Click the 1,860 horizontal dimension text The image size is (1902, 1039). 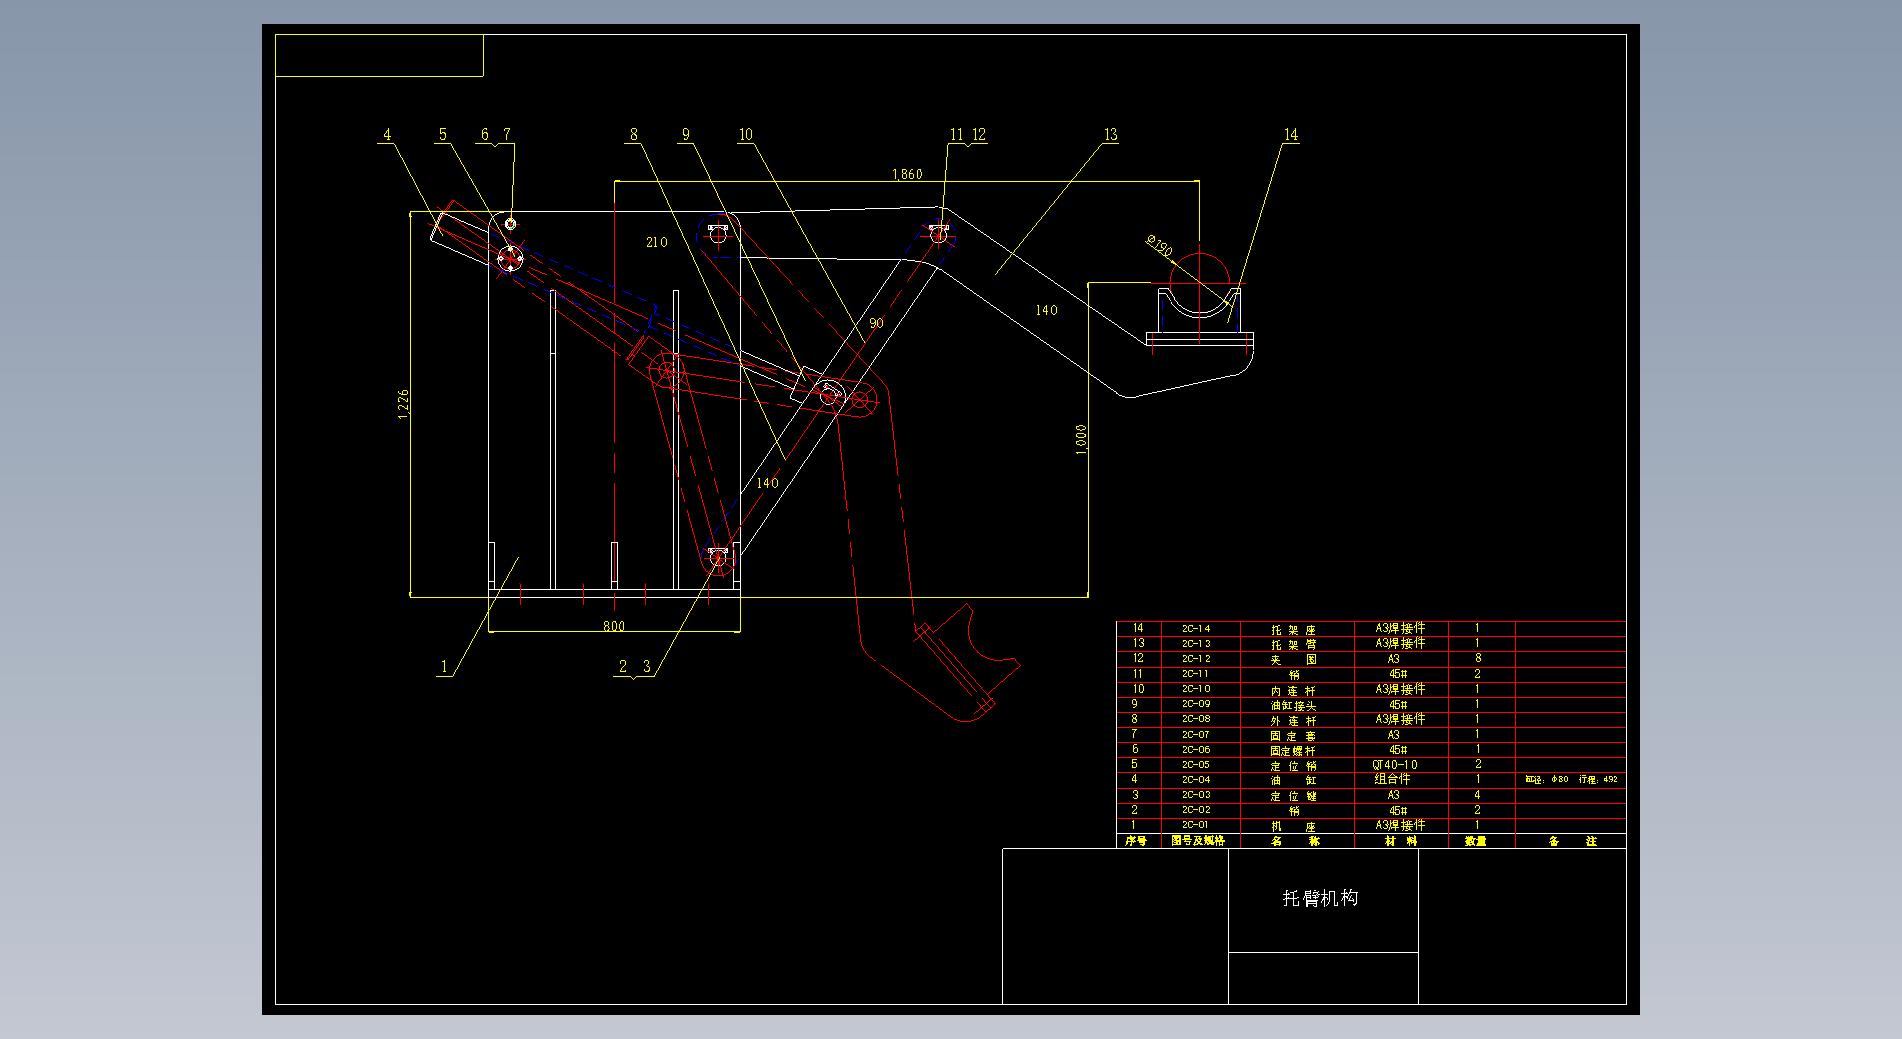(907, 174)
